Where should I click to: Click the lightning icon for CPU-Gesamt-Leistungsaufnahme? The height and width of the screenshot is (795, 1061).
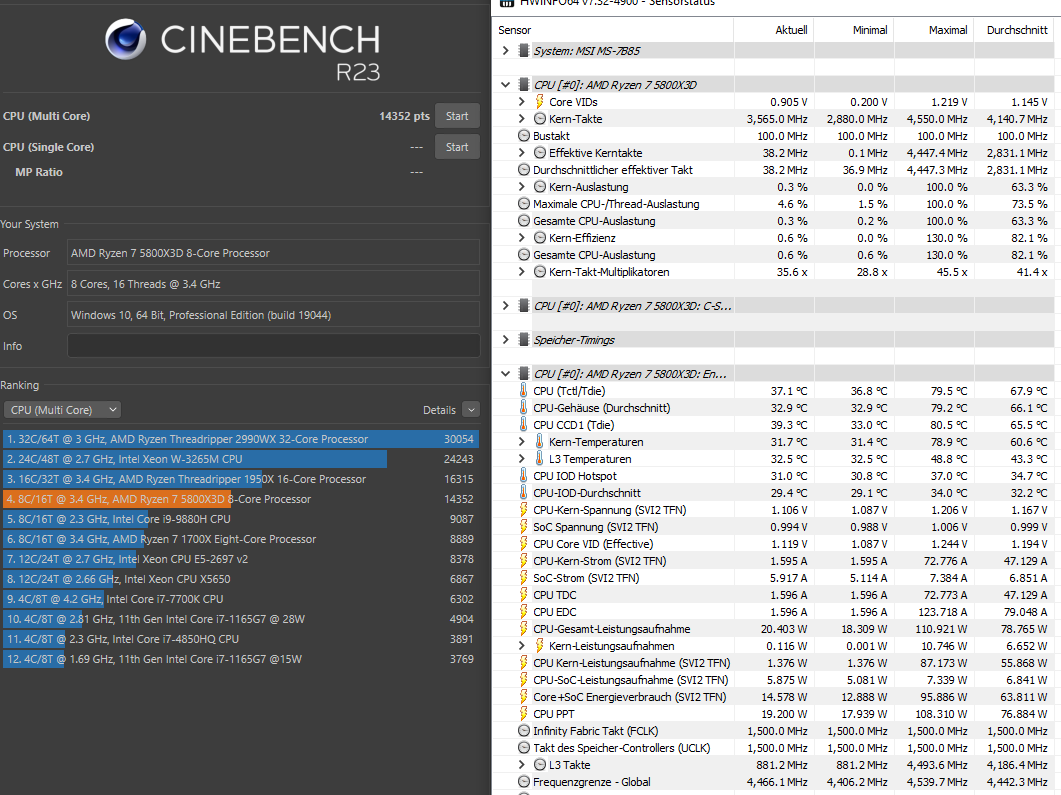(x=524, y=629)
